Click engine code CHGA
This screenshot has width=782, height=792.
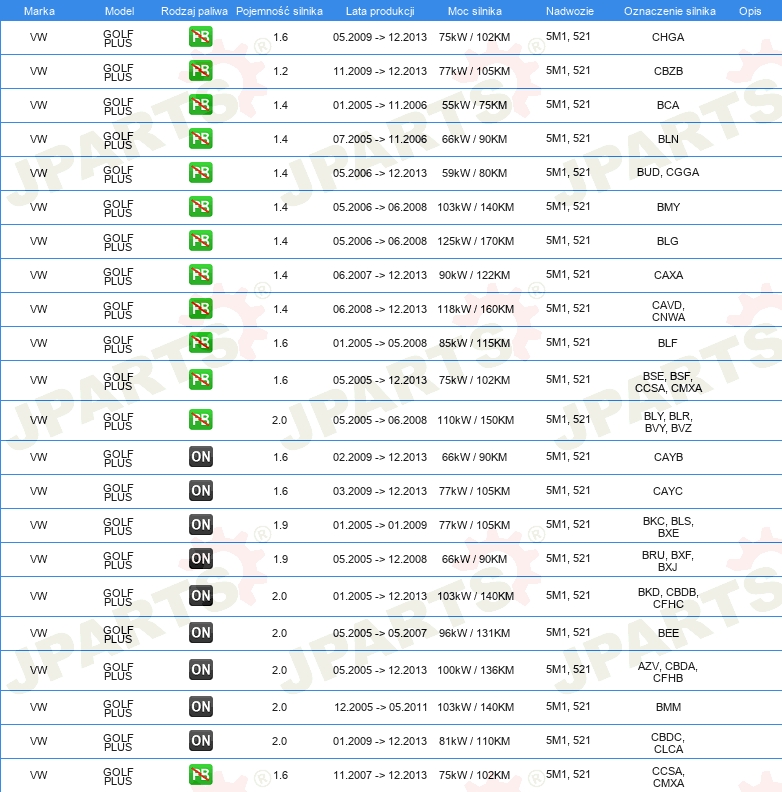668,37
